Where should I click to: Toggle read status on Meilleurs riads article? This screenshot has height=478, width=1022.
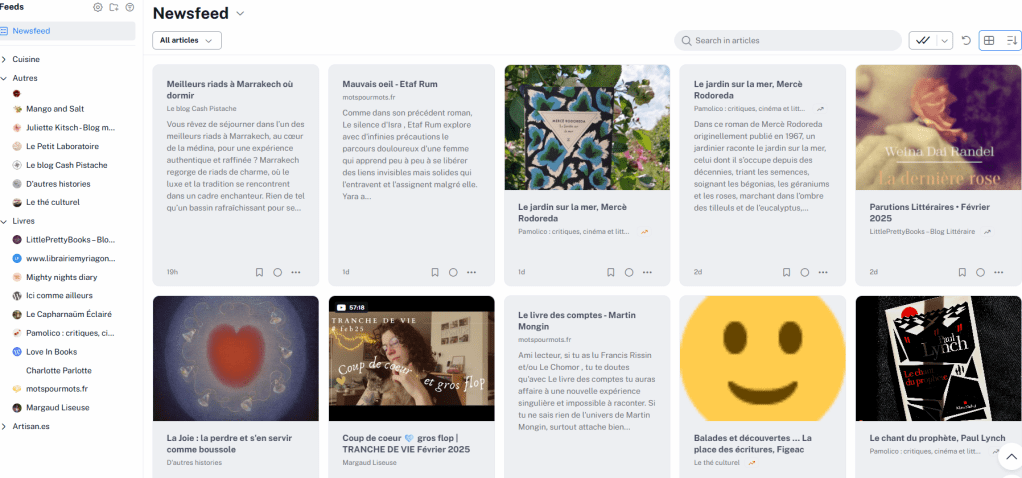click(277, 272)
